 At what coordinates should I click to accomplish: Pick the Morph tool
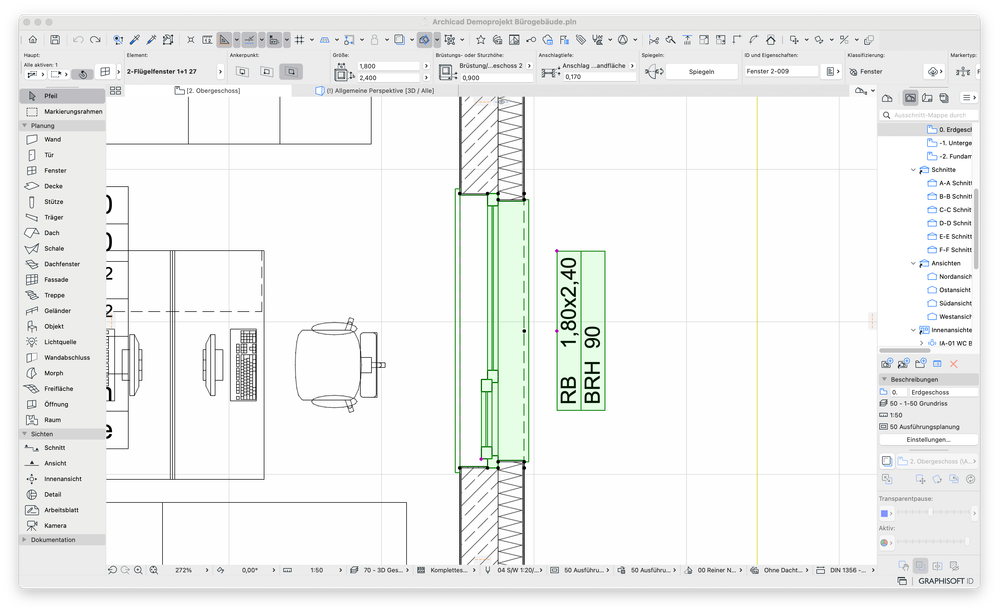point(53,373)
